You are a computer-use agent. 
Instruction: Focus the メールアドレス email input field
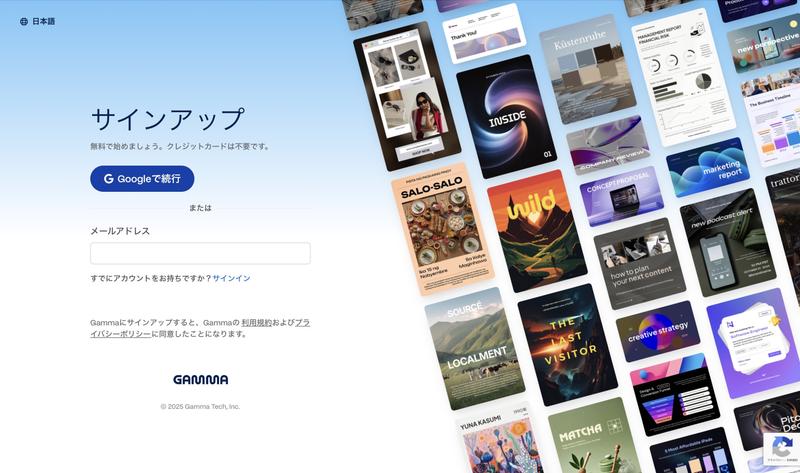tap(200, 254)
